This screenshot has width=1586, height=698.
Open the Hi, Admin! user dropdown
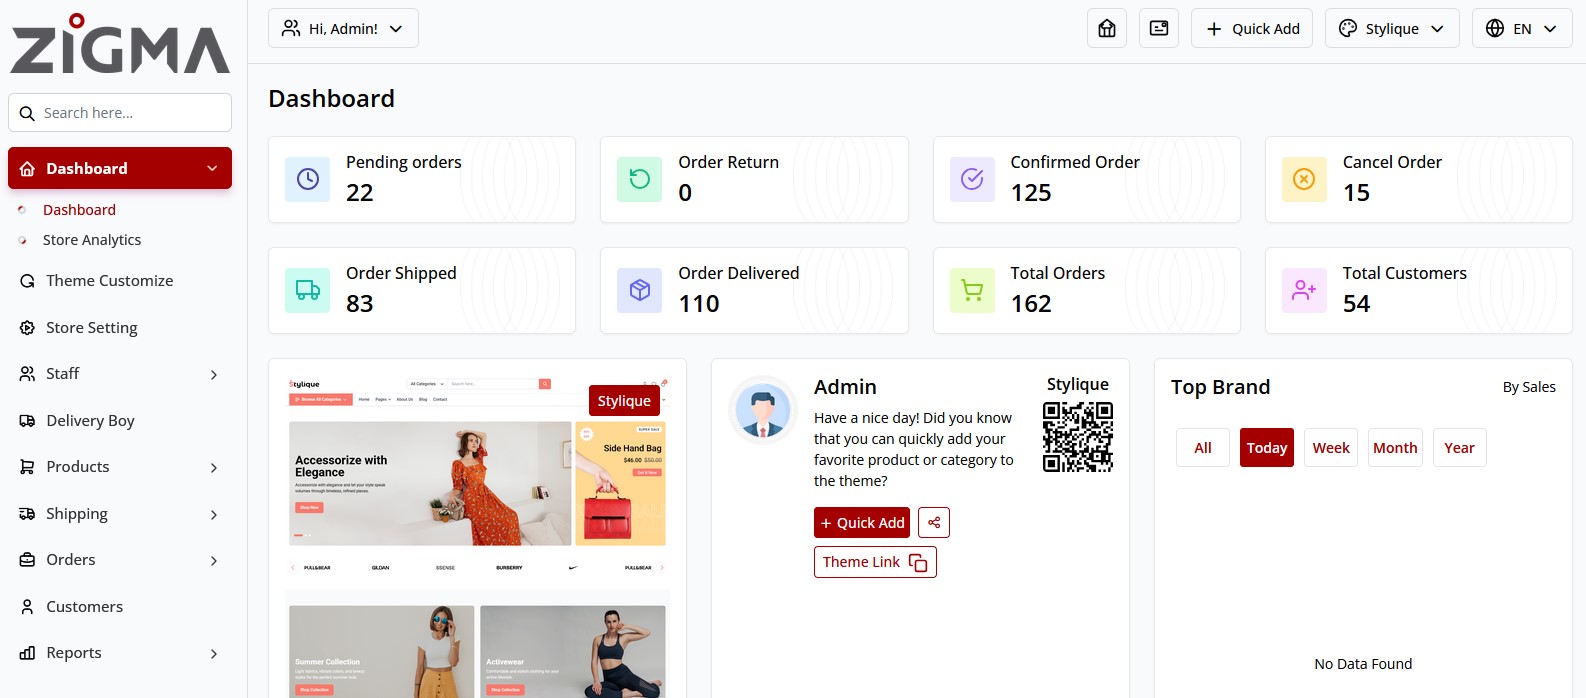point(343,29)
